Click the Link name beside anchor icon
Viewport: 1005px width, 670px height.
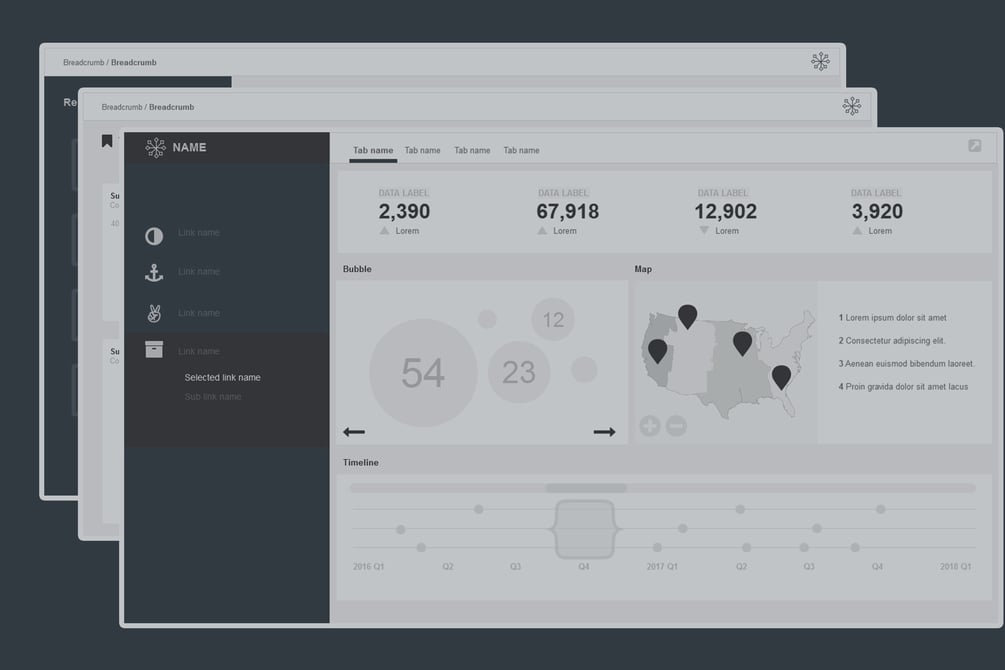click(x=199, y=272)
